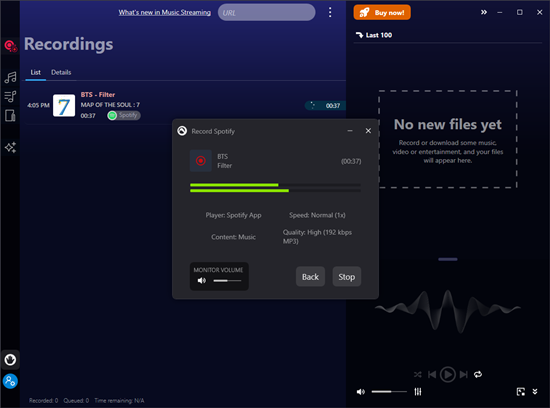Image resolution: width=550 pixels, height=408 pixels.
Task: Click the round logo icon above account
Action: pos(10,360)
